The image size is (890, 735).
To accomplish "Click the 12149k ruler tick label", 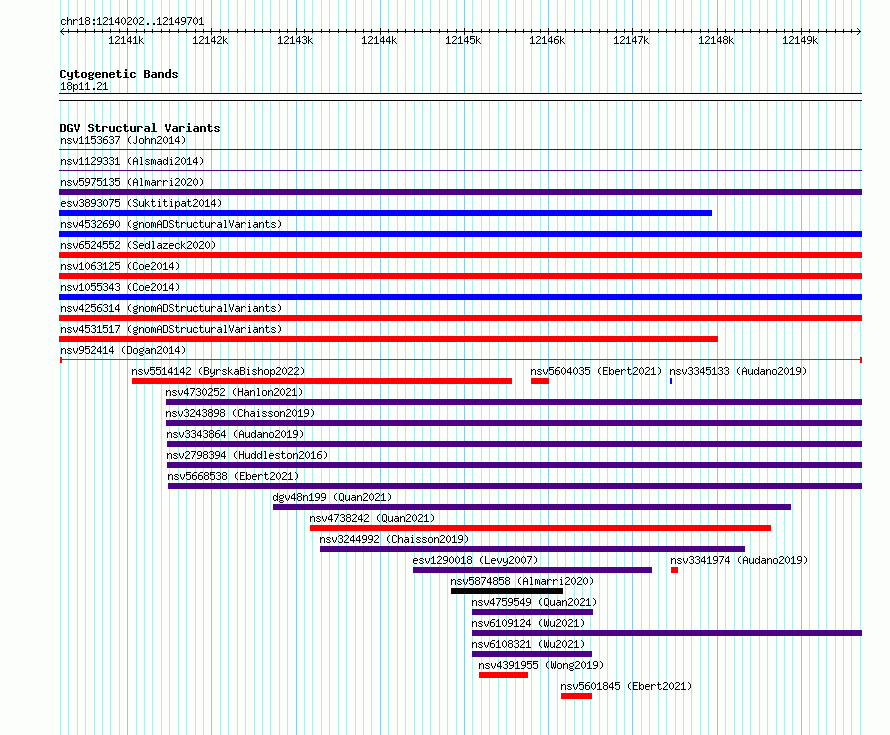I will coord(800,40).
